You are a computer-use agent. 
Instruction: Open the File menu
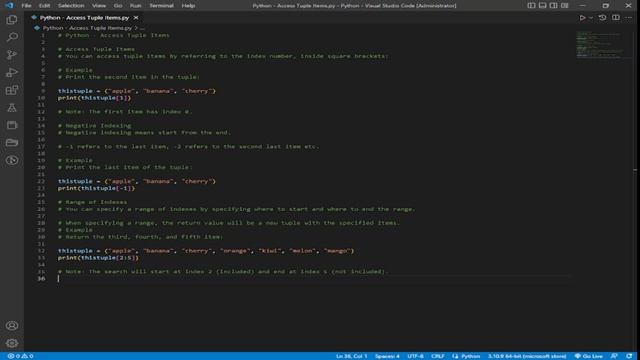(x=26, y=6)
